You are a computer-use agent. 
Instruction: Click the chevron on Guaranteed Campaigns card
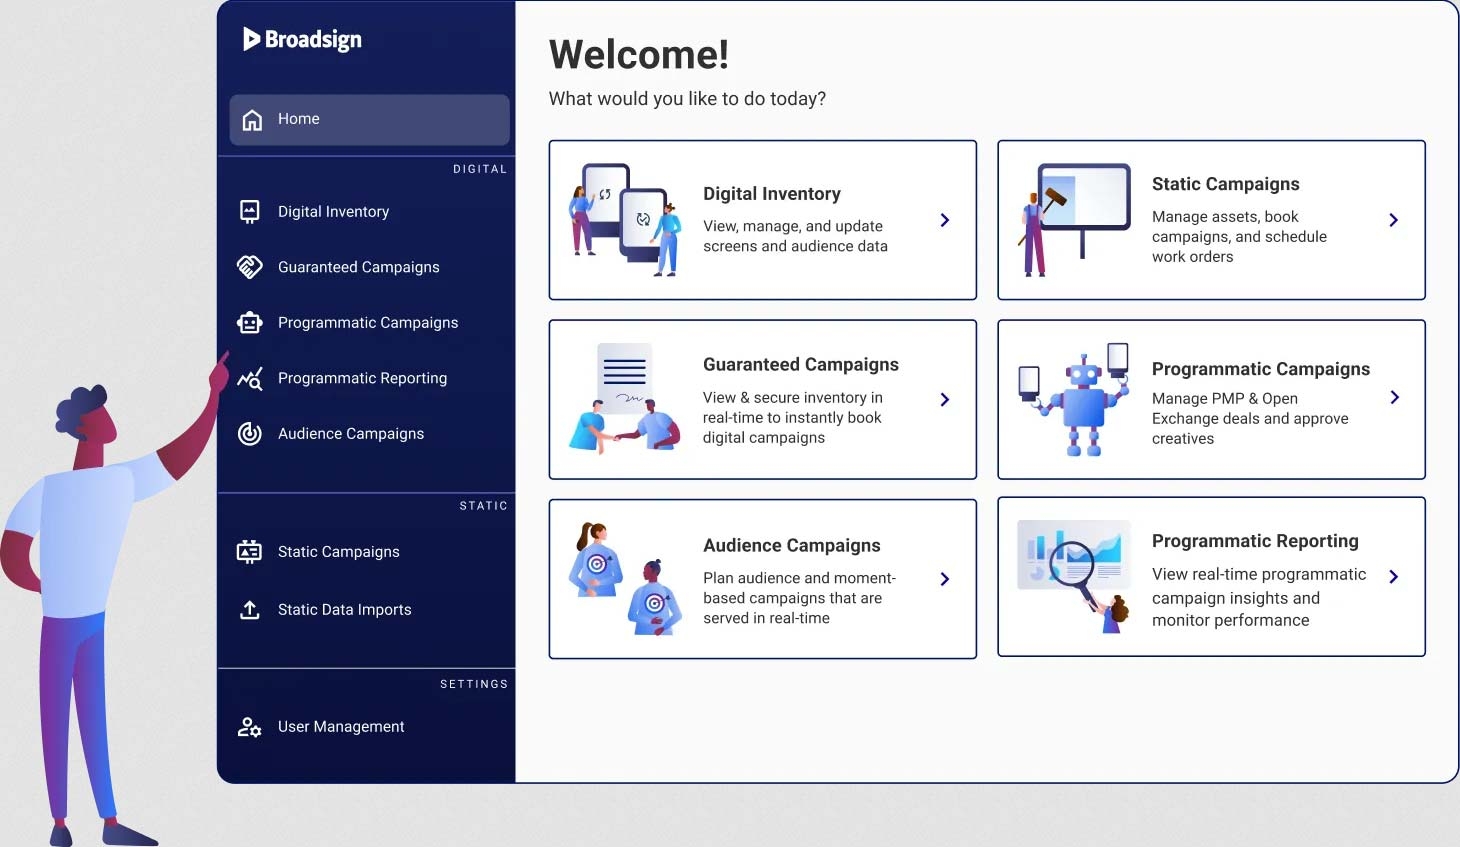[x=945, y=399]
